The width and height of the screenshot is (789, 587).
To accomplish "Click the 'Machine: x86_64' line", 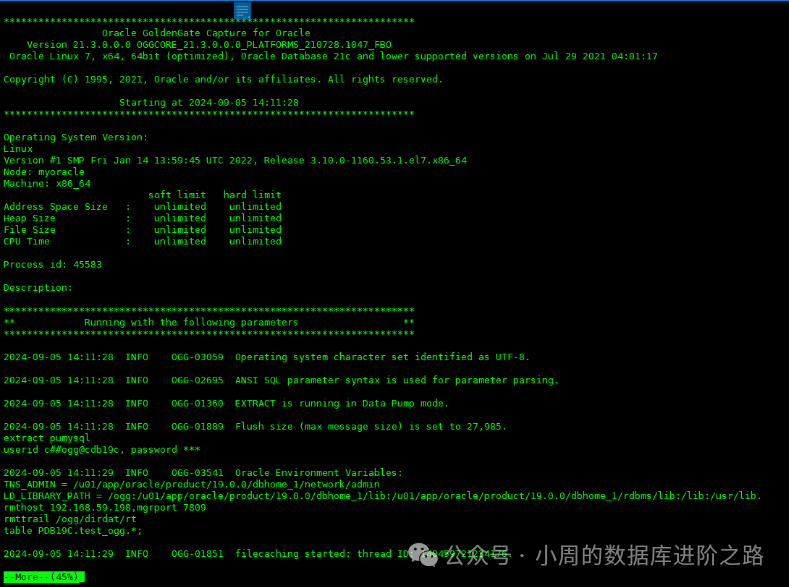I will [x=47, y=183].
